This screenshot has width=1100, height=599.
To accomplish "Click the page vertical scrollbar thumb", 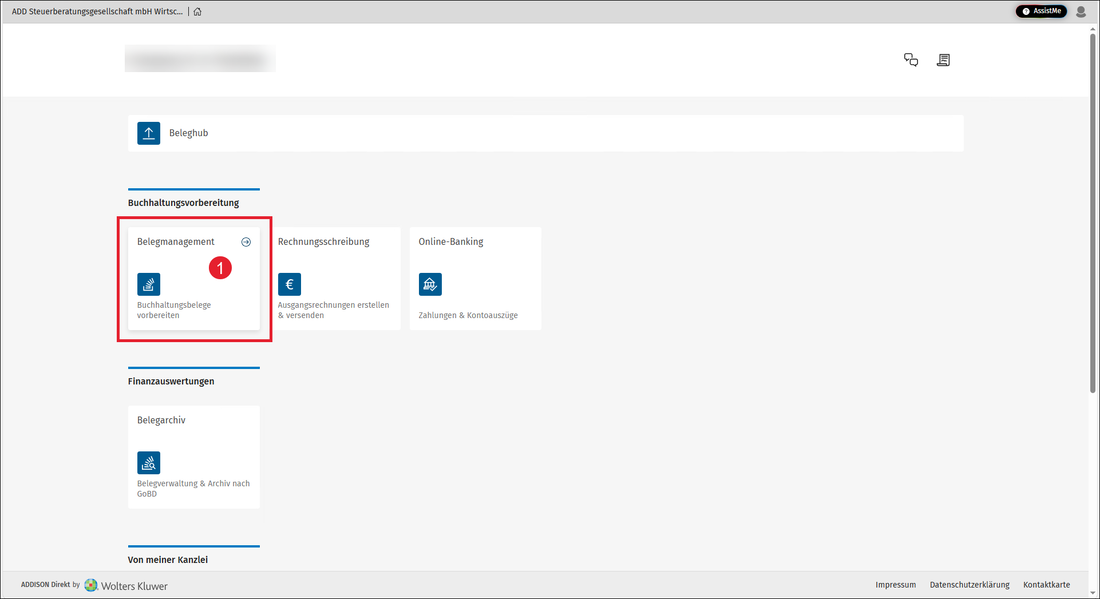I will (x=1093, y=212).
